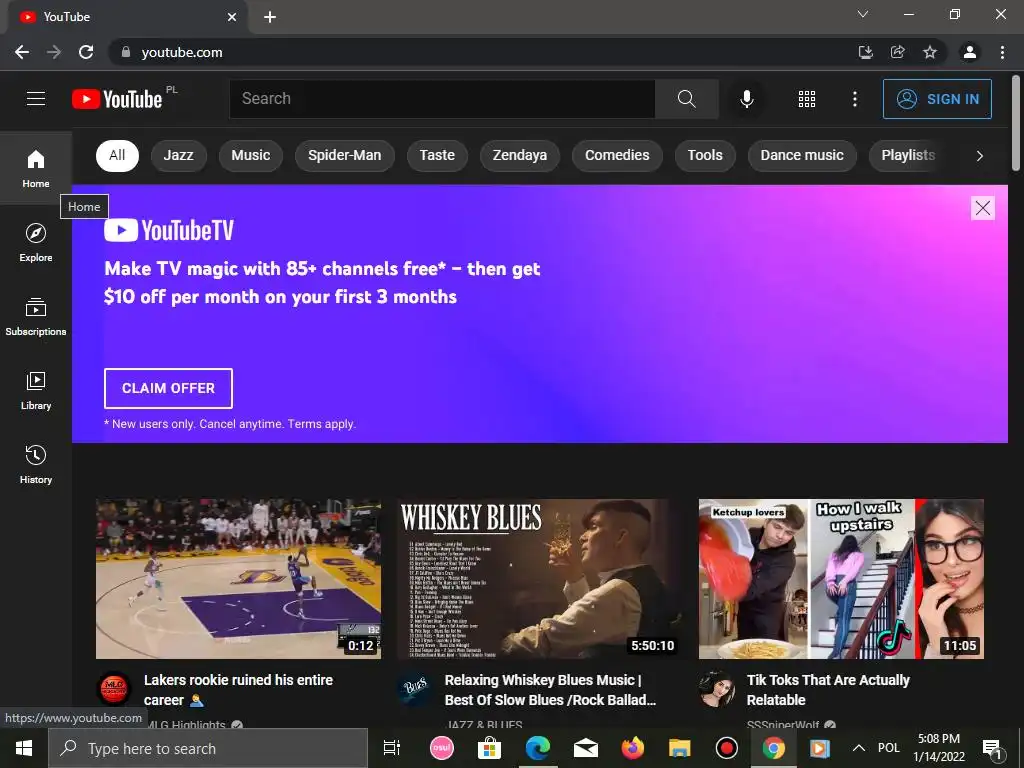
Task: Open Chrome three-dot menu
Action: [x=1002, y=52]
